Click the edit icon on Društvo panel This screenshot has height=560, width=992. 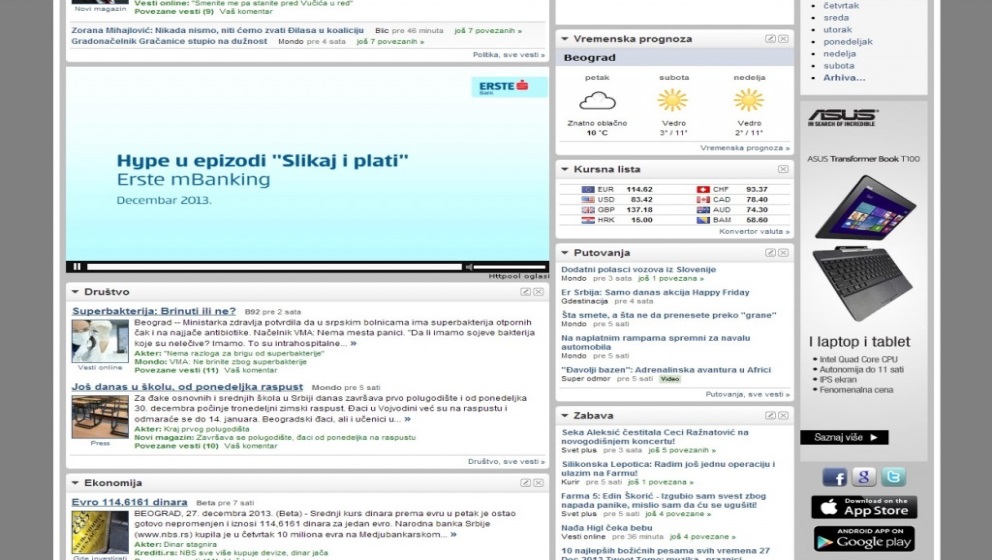526,292
